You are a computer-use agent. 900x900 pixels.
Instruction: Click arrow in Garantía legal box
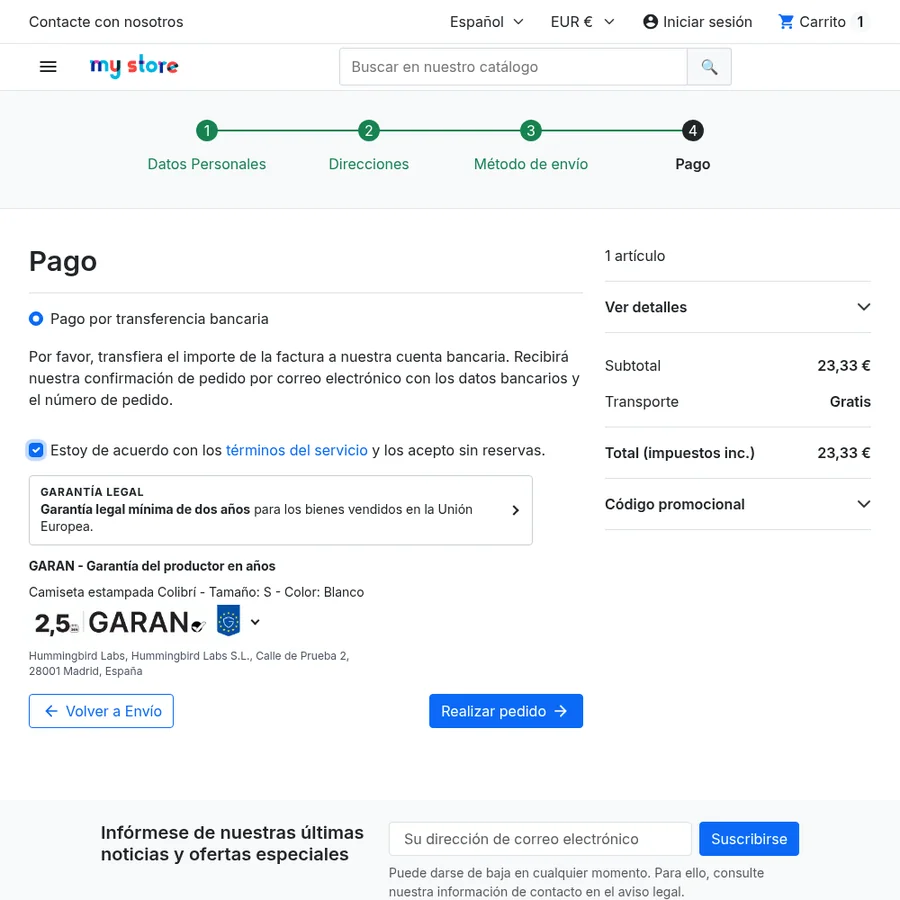[x=515, y=510]
